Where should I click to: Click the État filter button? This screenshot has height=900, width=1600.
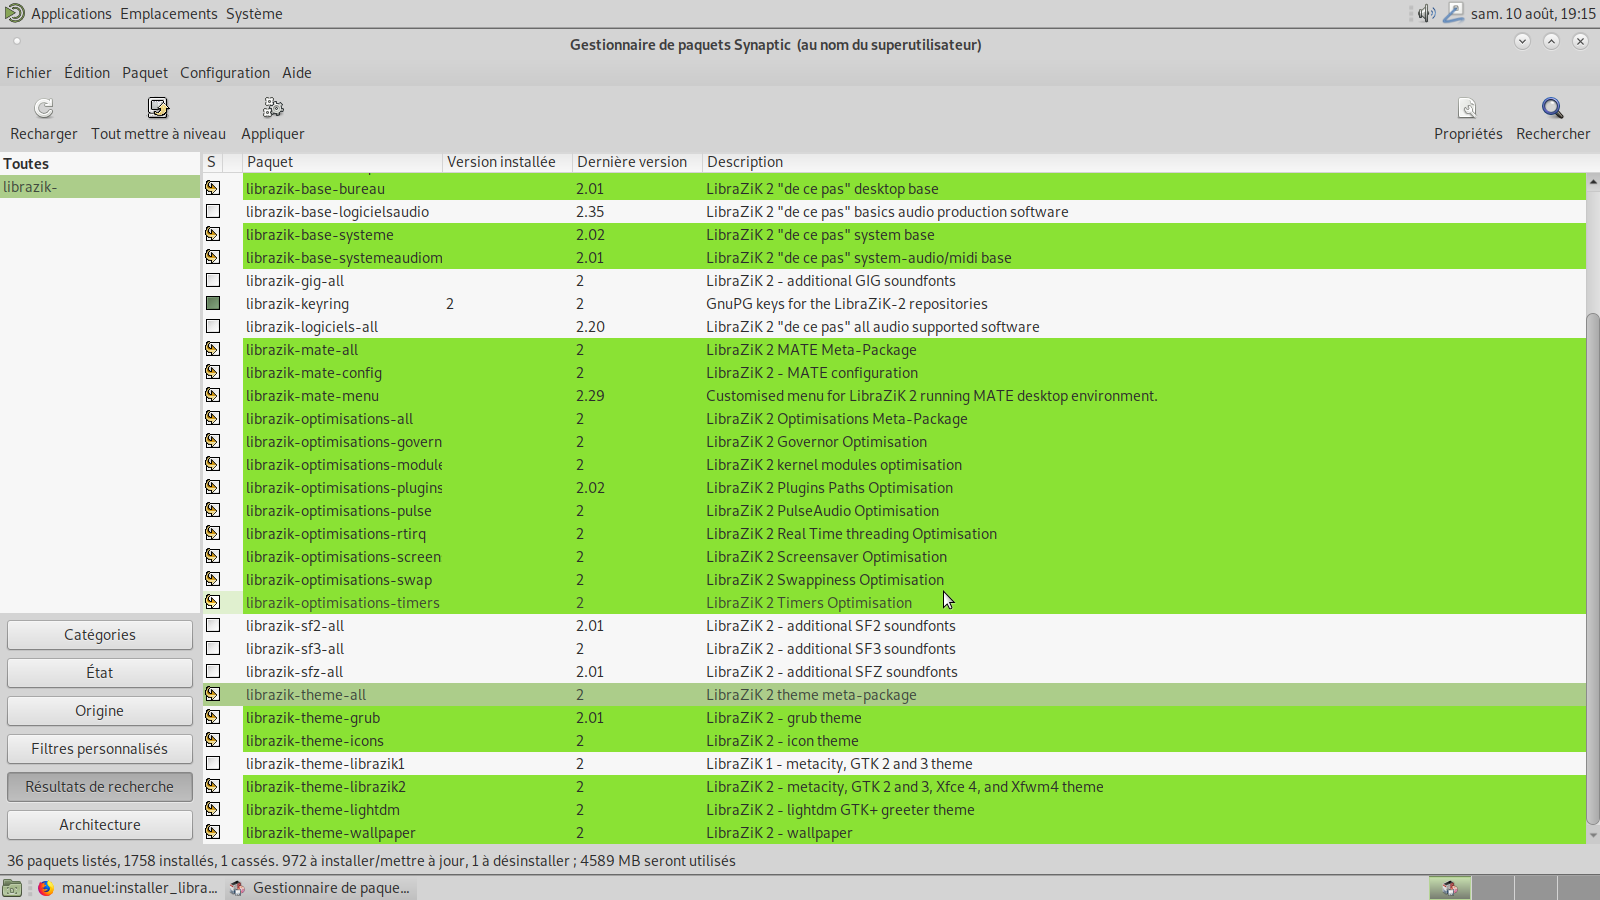(100, 673)
